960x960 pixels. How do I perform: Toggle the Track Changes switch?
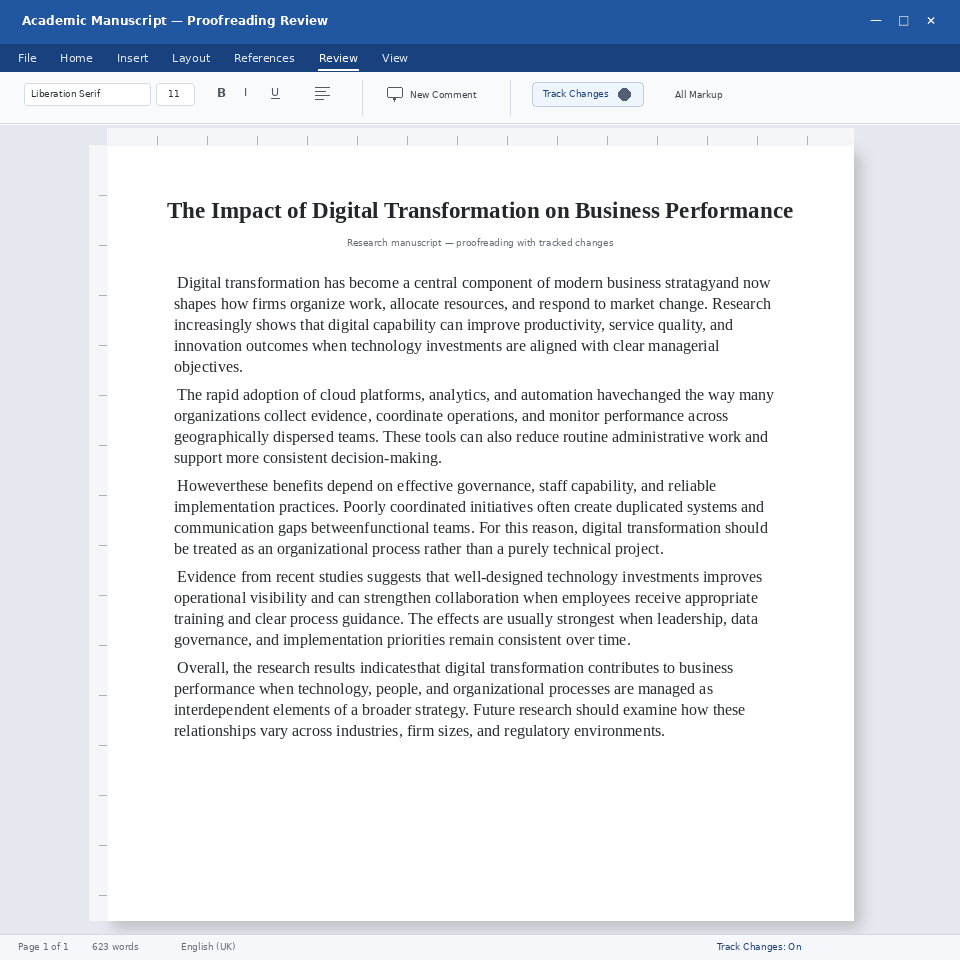click(x=624, y=94)
